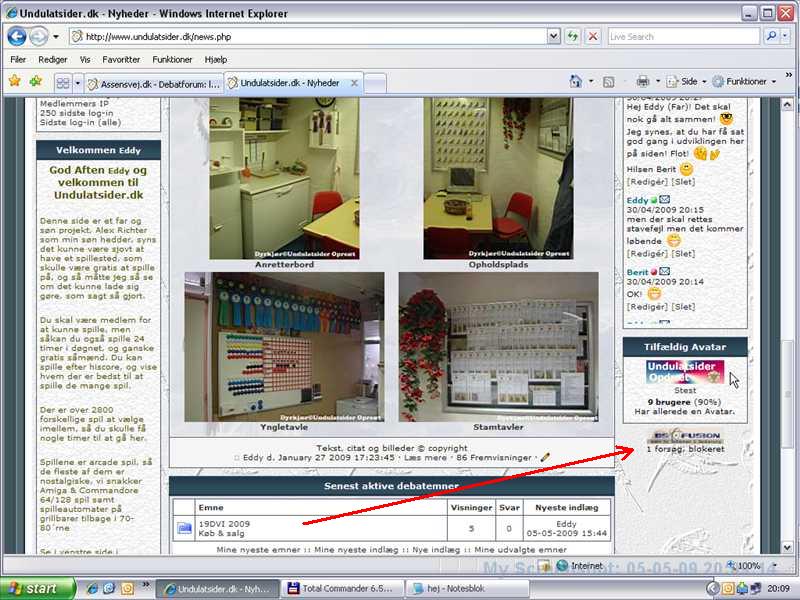Open Favorites Center star icon
The width and height of the screenshot is (800, 600).
tap(15, 81)
